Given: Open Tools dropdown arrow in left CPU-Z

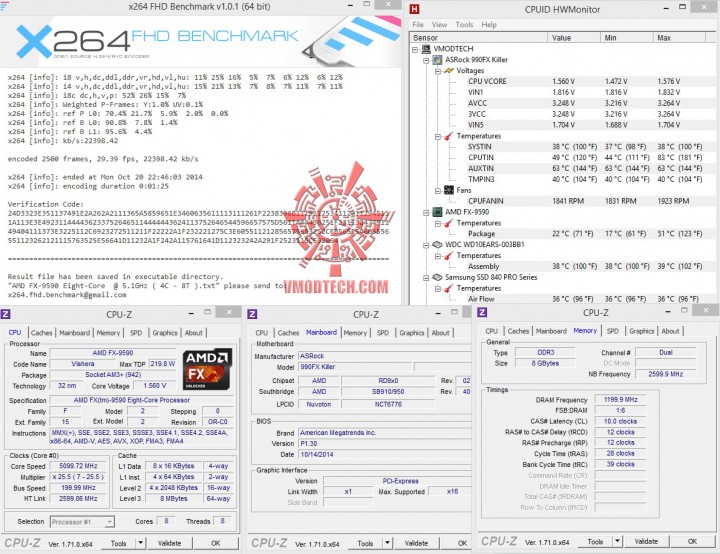Looking at the screenshot, I should [141, 543].
